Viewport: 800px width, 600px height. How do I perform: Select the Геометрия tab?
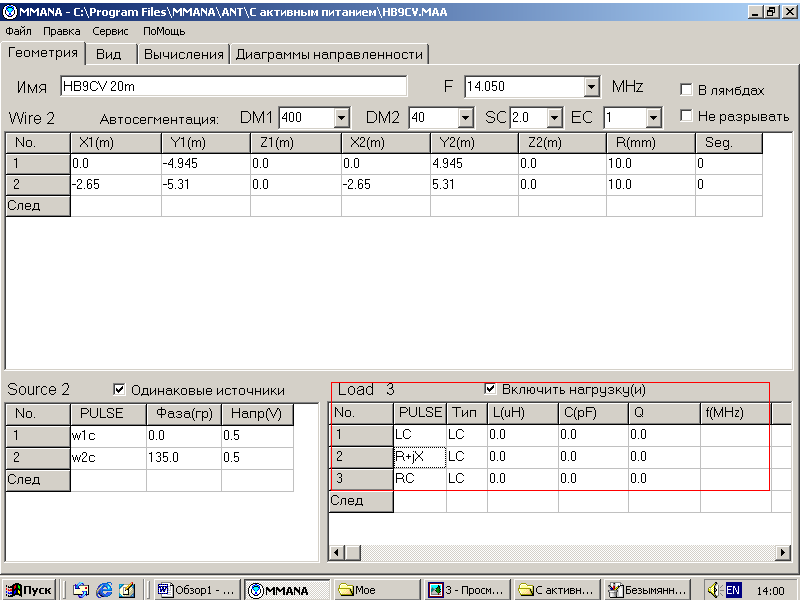(x=43, y=53)
